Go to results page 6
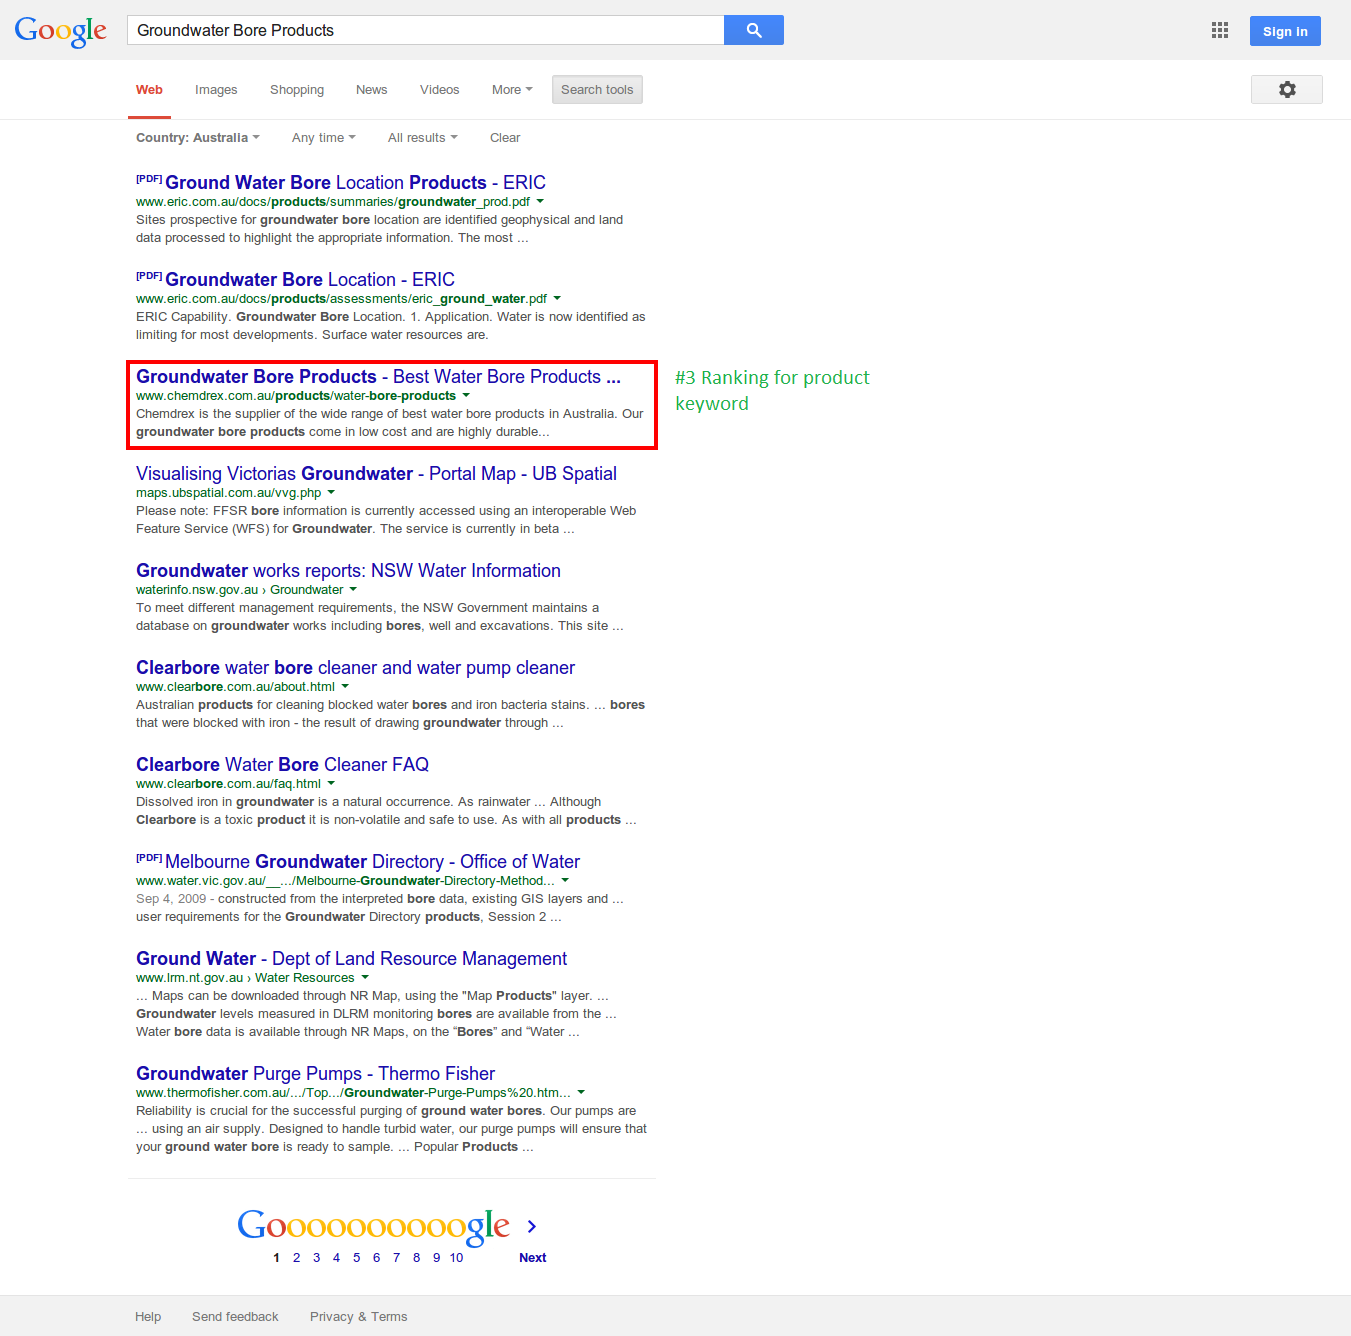Viewport: 1351px width, 1336px height. click(x=376, y=1257)
